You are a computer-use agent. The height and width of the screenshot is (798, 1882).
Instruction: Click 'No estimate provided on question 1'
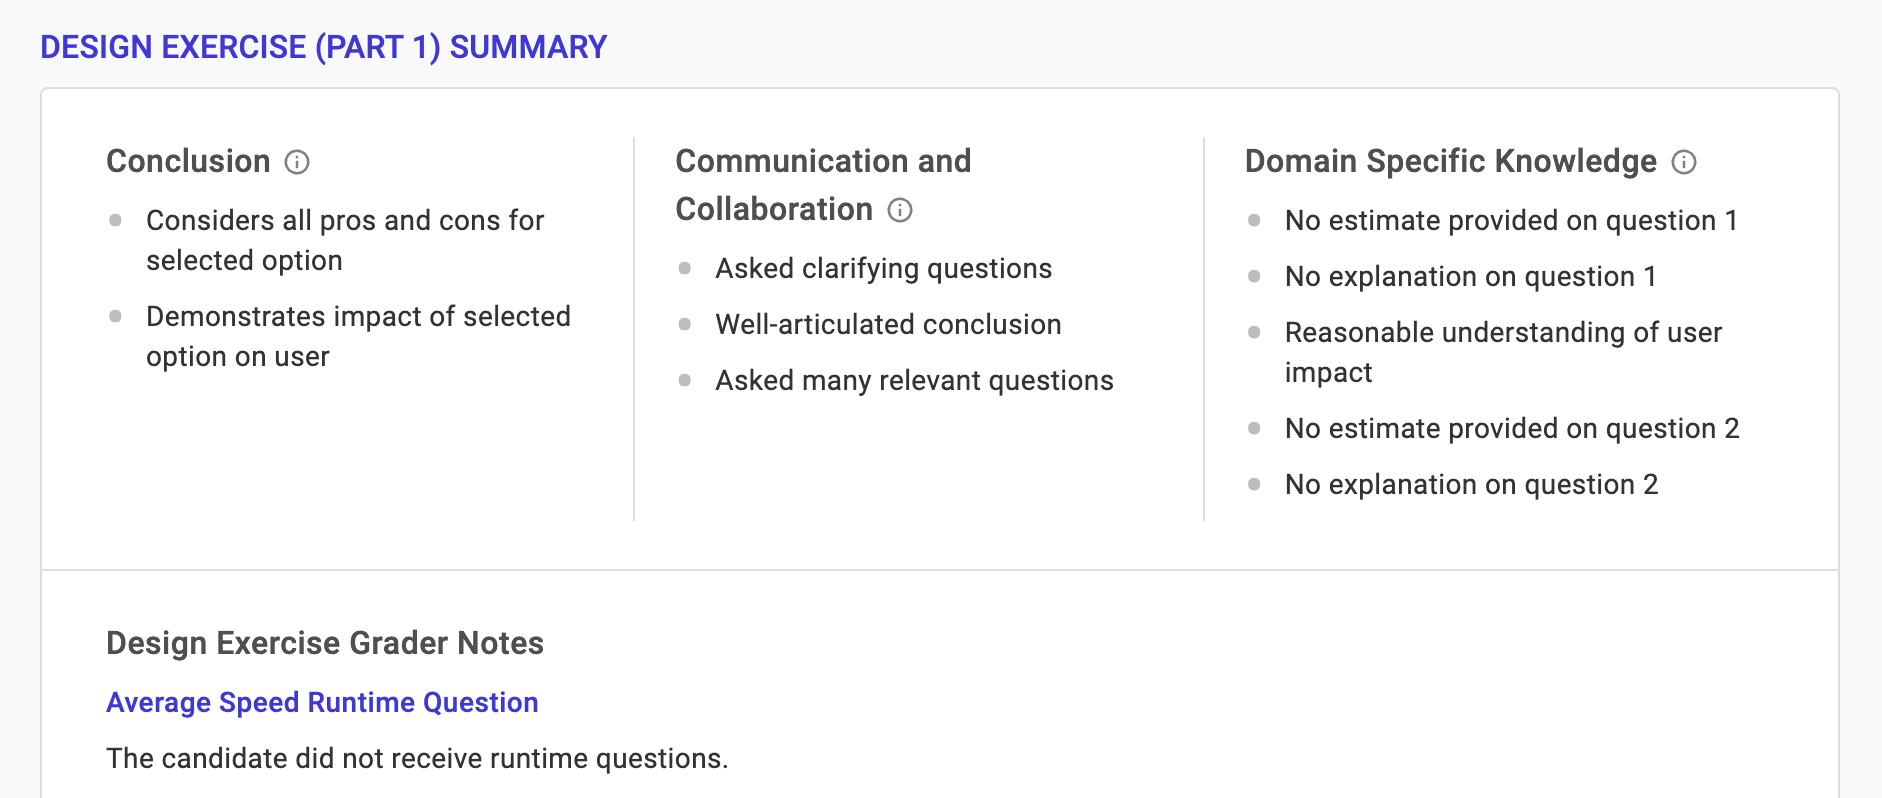(1510, 220)
